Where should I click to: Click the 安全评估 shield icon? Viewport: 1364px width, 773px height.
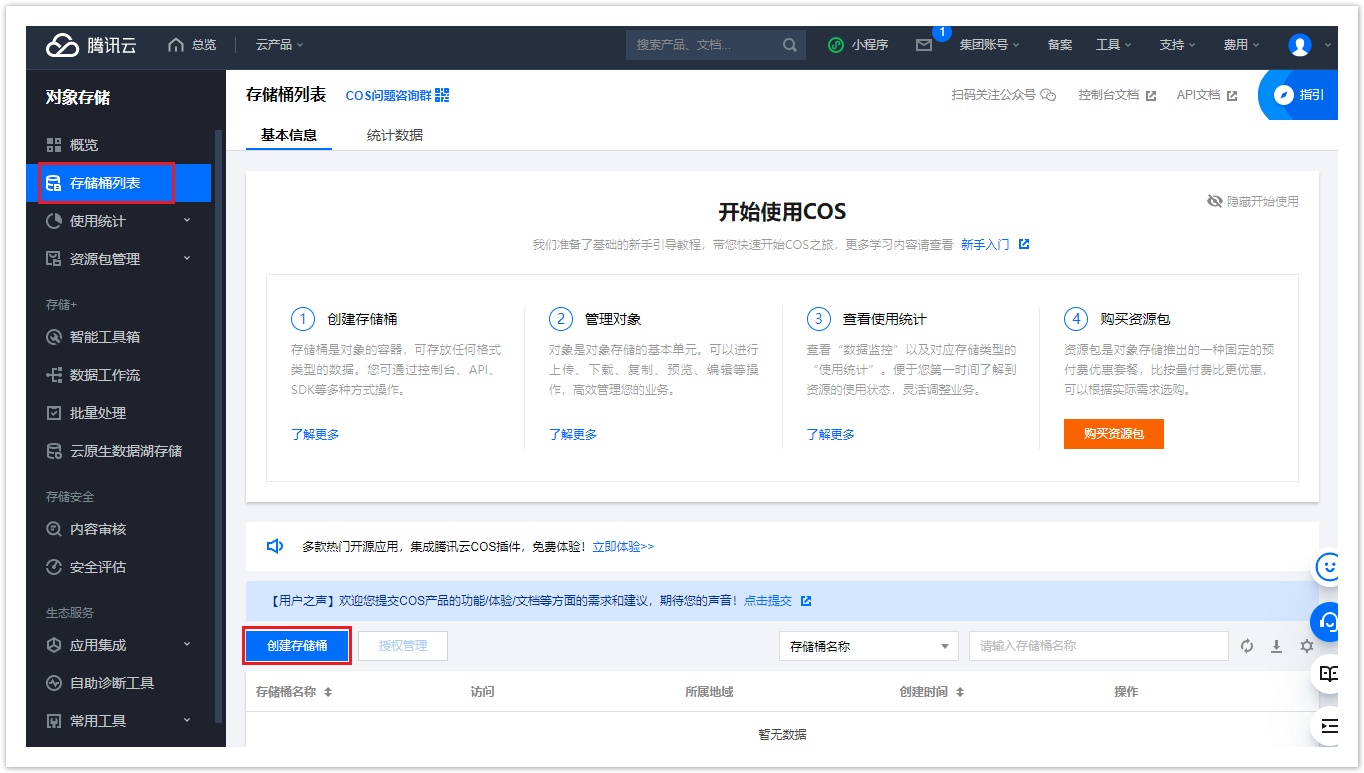tap(54, 567)
